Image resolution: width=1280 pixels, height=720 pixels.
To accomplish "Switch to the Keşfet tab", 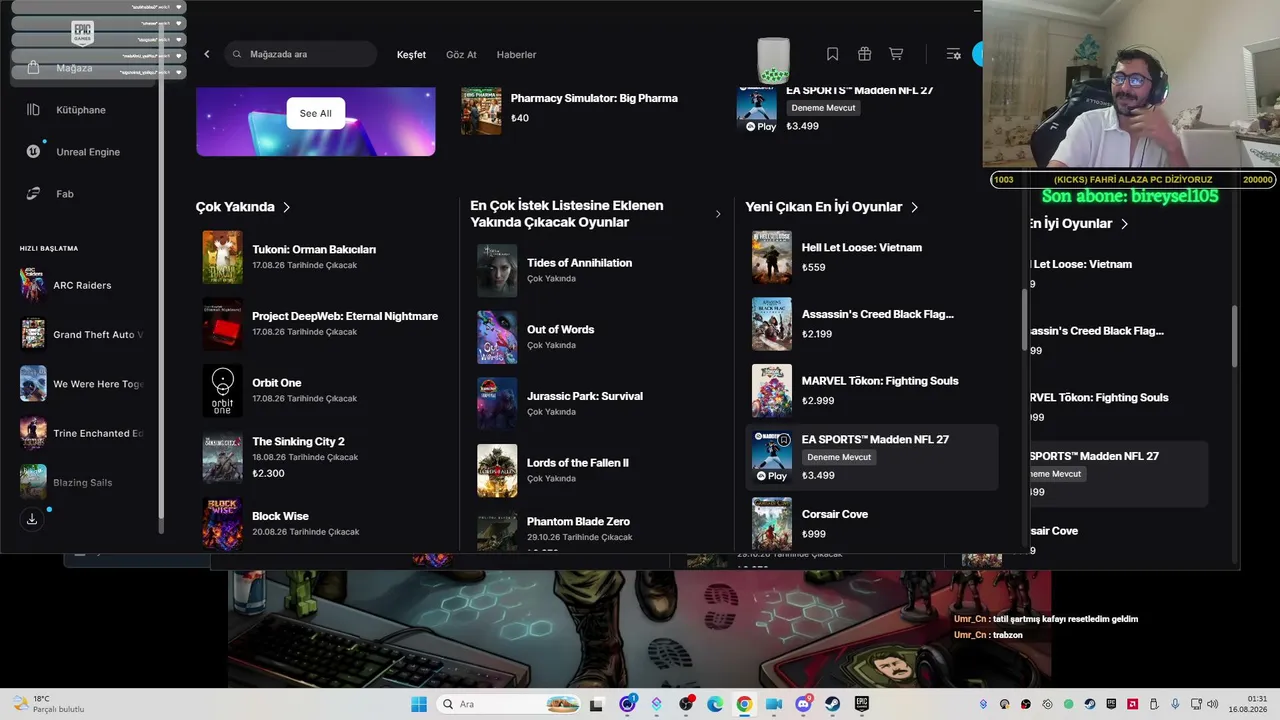I will [x=411, y=54].
